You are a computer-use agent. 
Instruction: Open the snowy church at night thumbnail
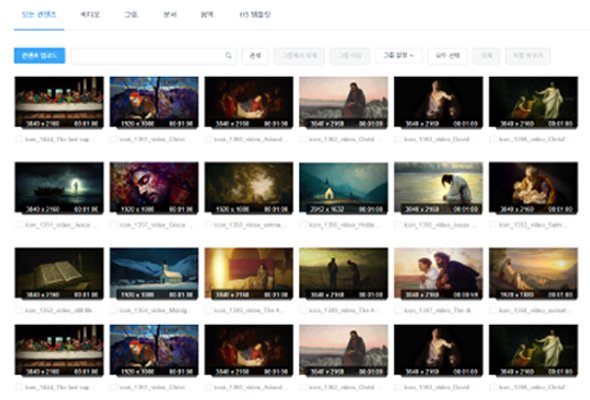pyautogui.click(x=154, y=274)
